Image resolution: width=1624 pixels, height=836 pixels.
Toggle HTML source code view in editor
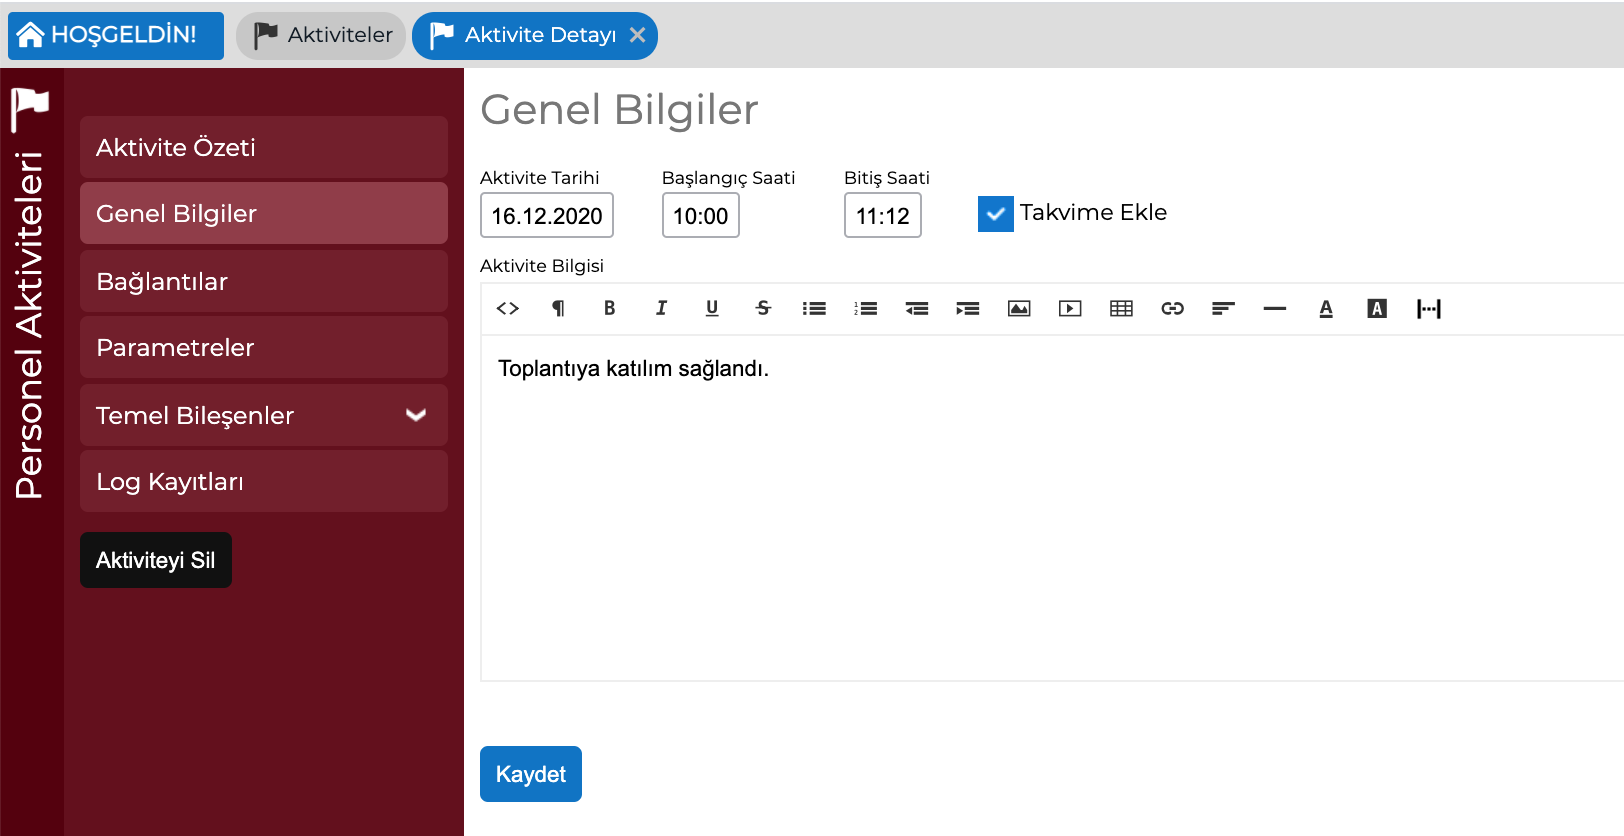pyautogui.click(x=507, y=309)
